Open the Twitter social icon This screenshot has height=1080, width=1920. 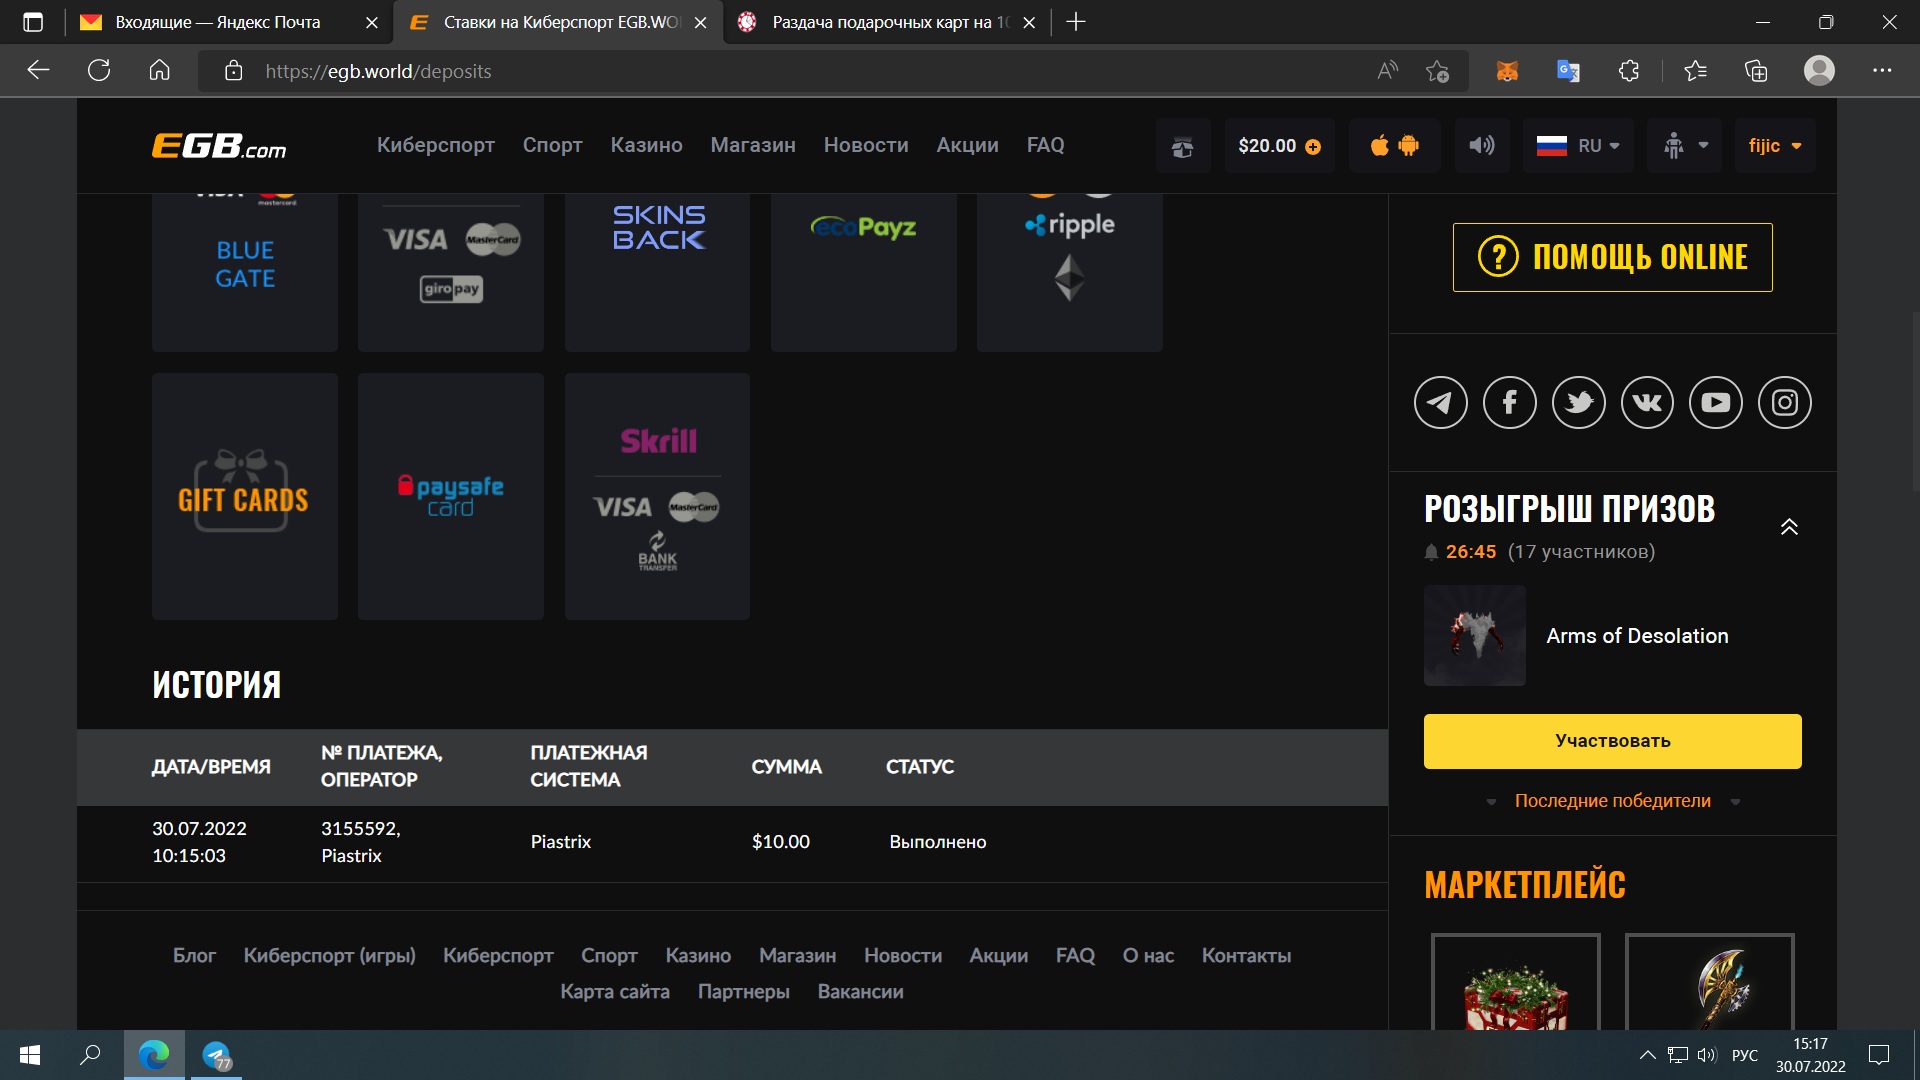1578,403
